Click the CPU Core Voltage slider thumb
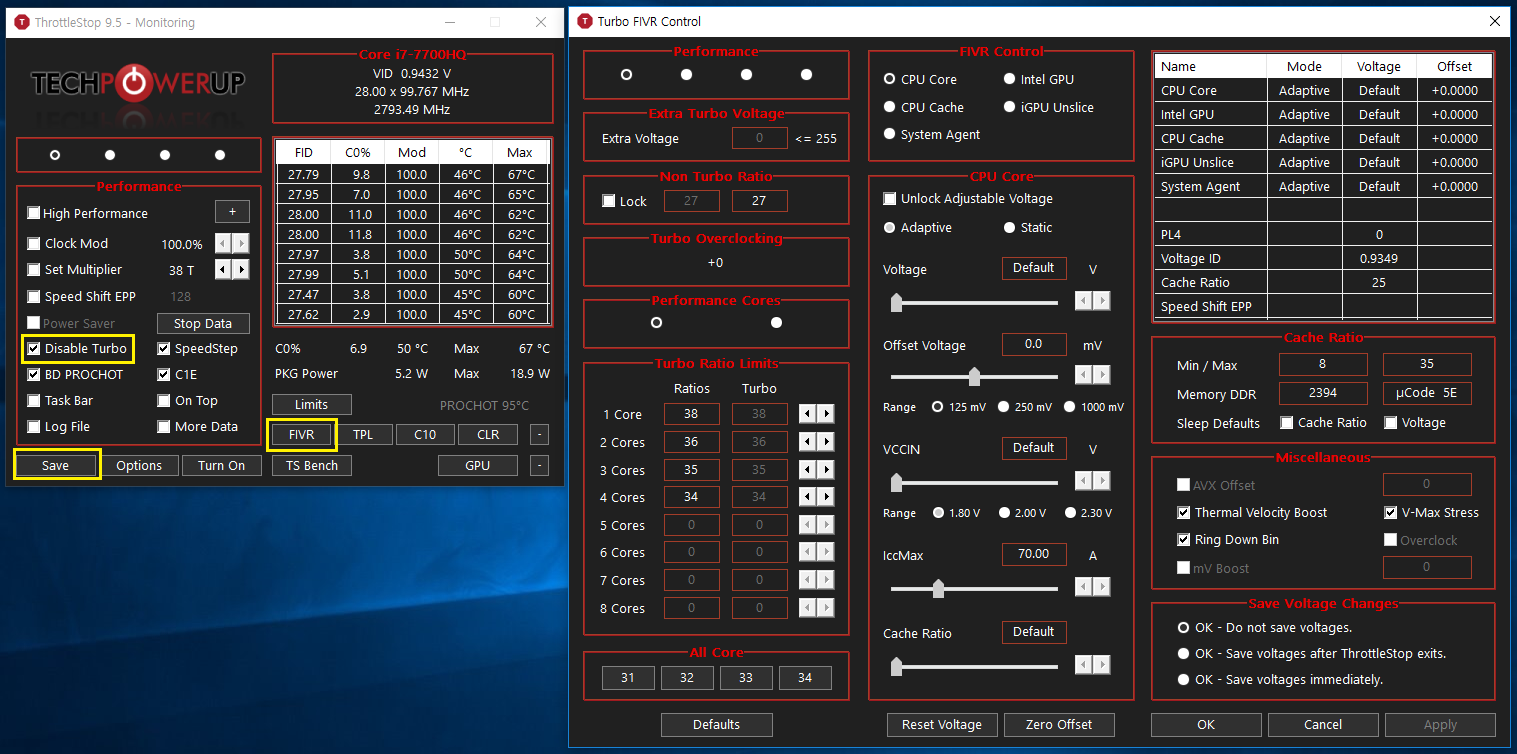1517x754 pixels. (896, 302)
